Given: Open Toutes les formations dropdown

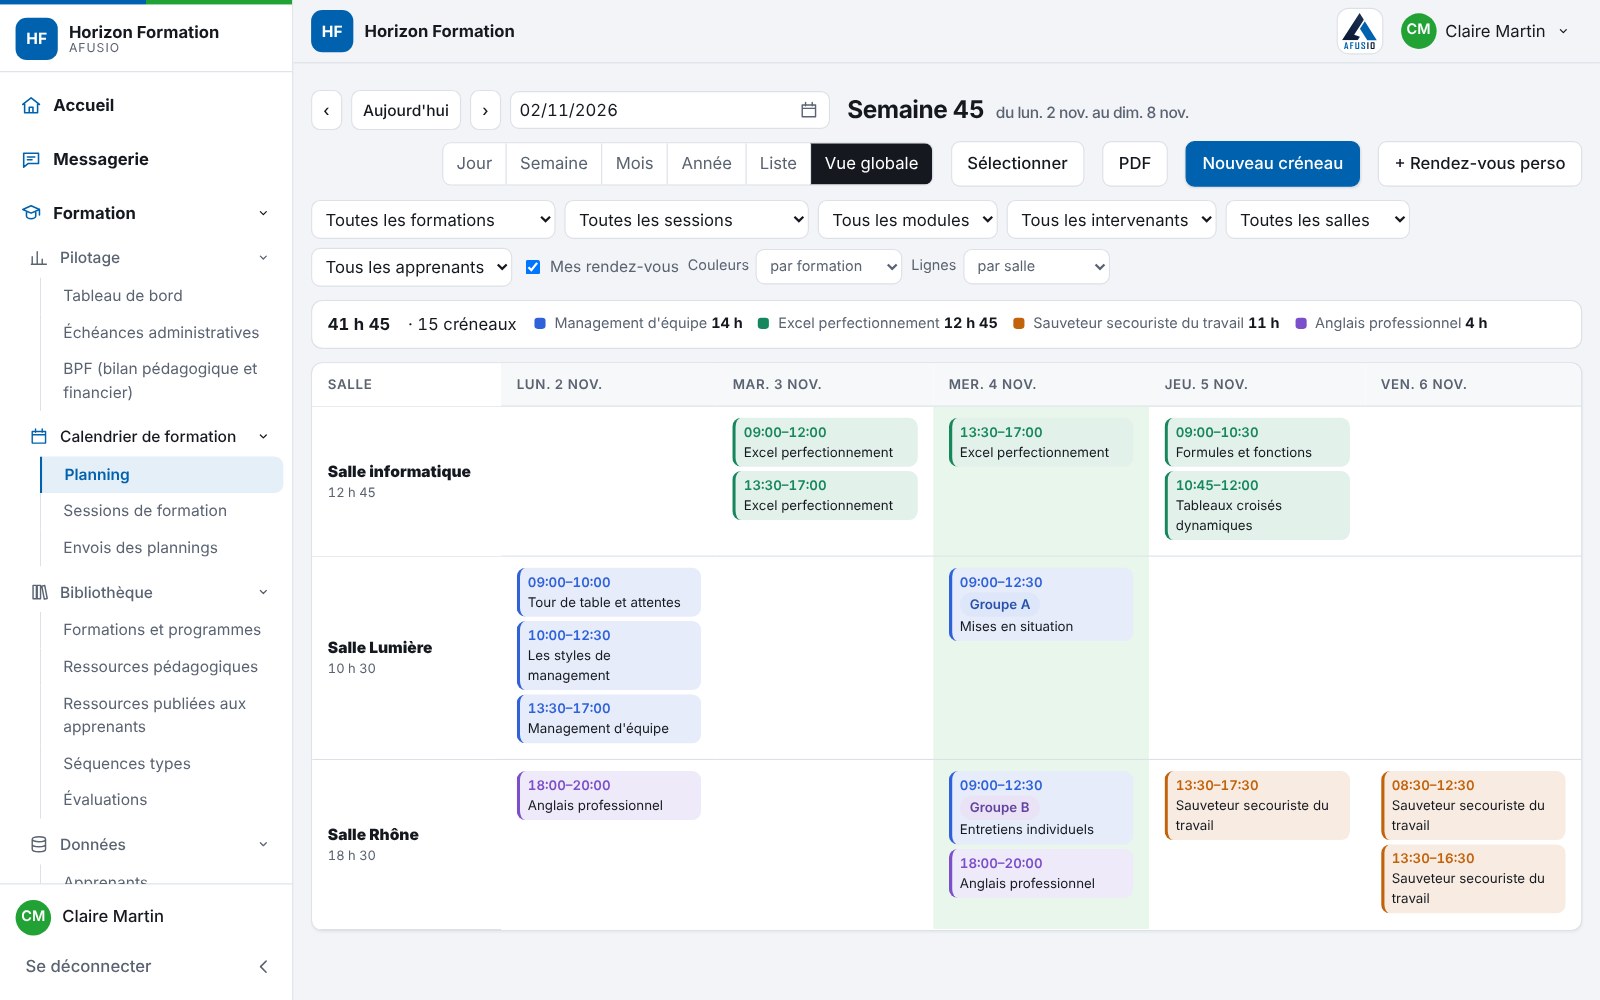Looking at the screenshot, I should point(433,220).
